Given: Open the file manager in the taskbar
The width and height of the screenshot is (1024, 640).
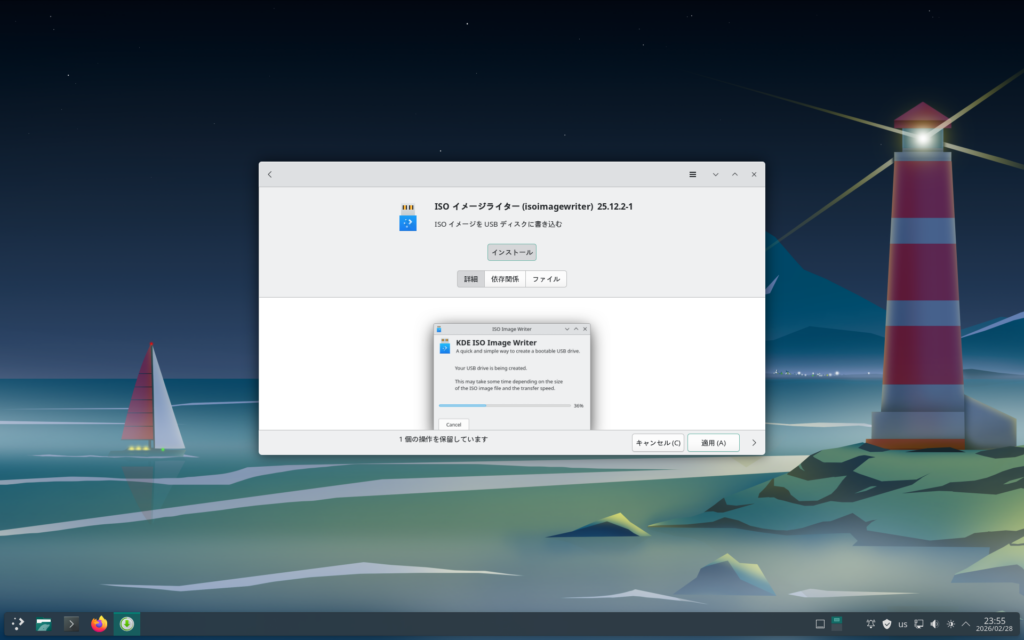Looking at the screenshot, I should pyautogui.click(x=44, y=624).
